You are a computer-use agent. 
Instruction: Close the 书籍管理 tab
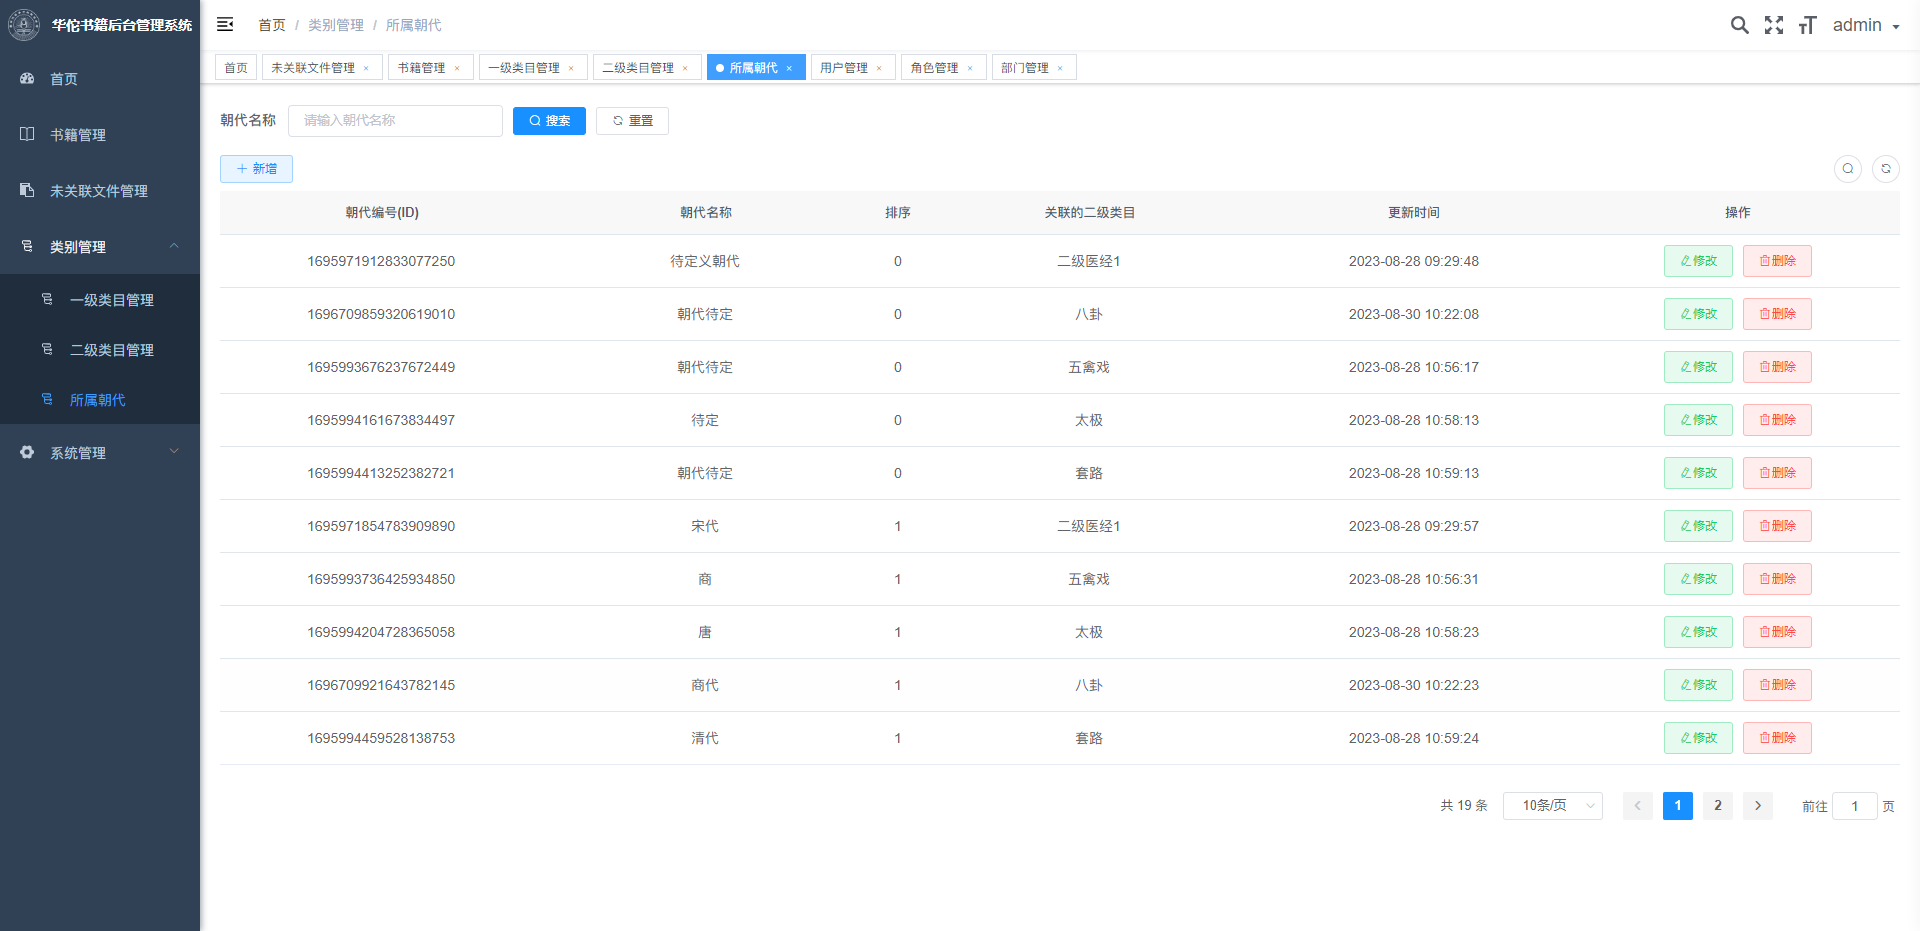457,68
